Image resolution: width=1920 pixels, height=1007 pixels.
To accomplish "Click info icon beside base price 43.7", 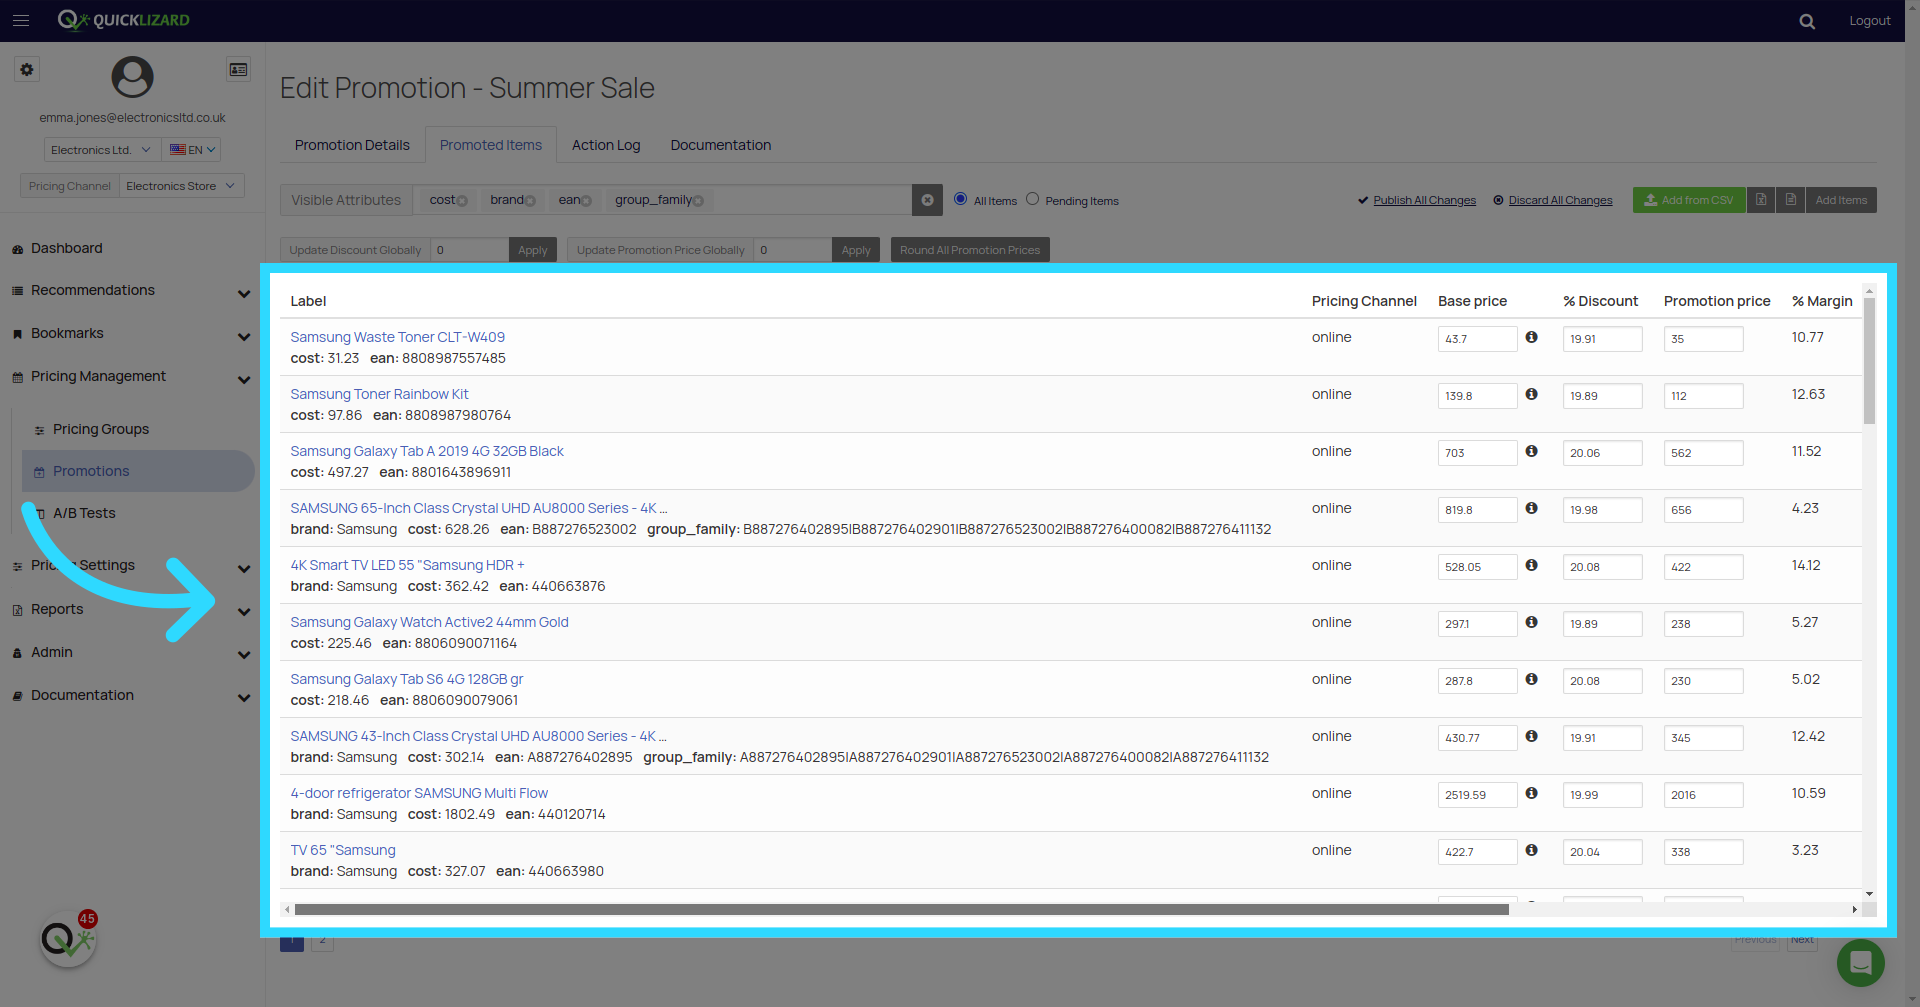I will click(x=1531, y=338).
